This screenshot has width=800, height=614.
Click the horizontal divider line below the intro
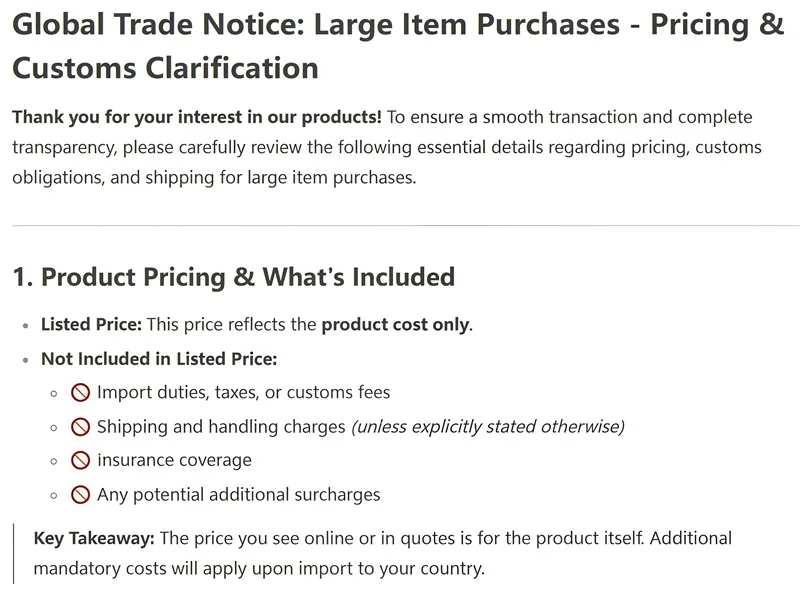click(x=400, y=226)
